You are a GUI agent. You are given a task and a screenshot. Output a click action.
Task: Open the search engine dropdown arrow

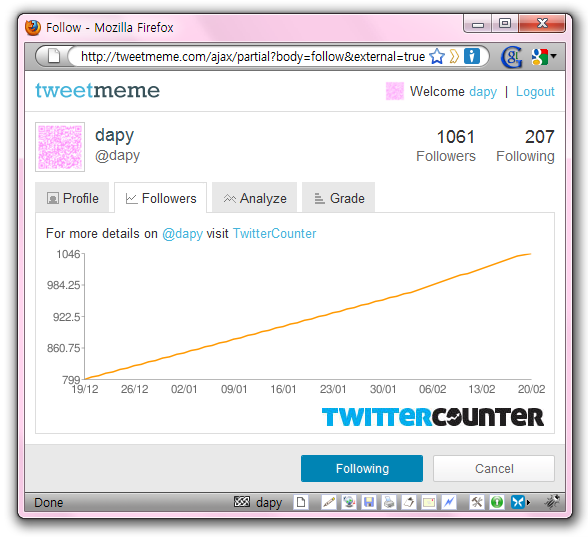[x=554, y=56]
